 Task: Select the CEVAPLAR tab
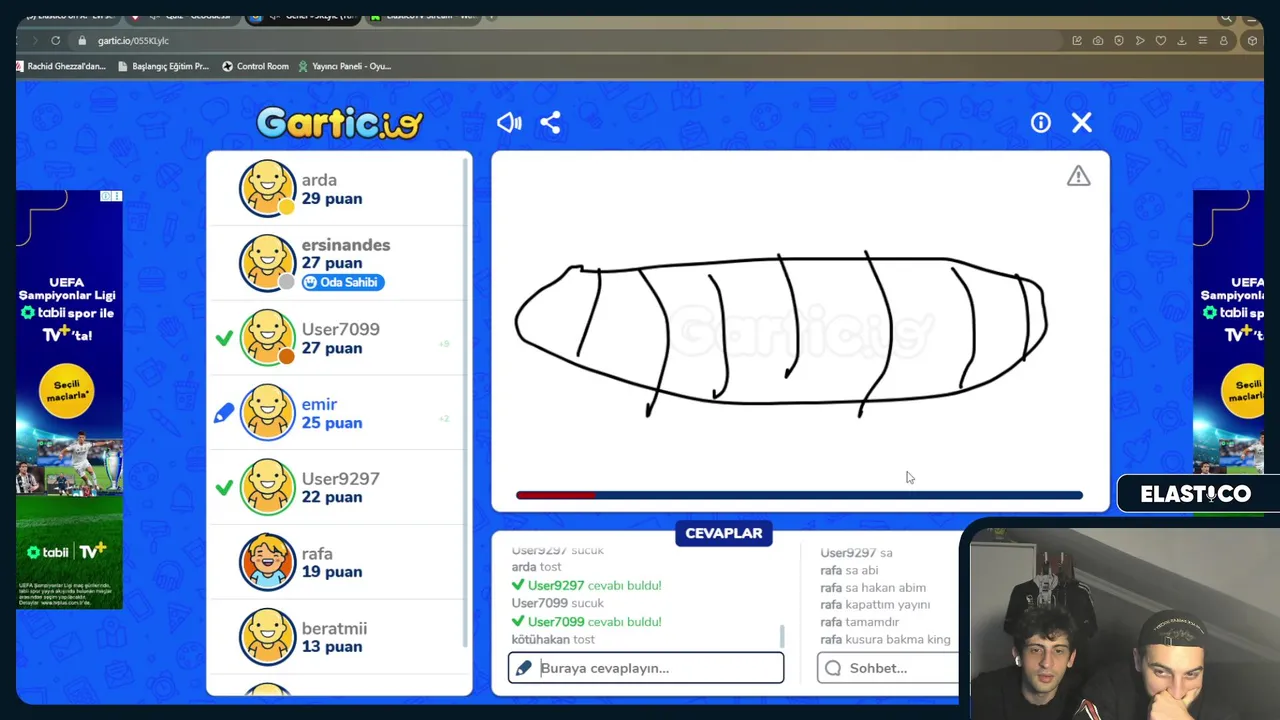[x=724, y=533]
